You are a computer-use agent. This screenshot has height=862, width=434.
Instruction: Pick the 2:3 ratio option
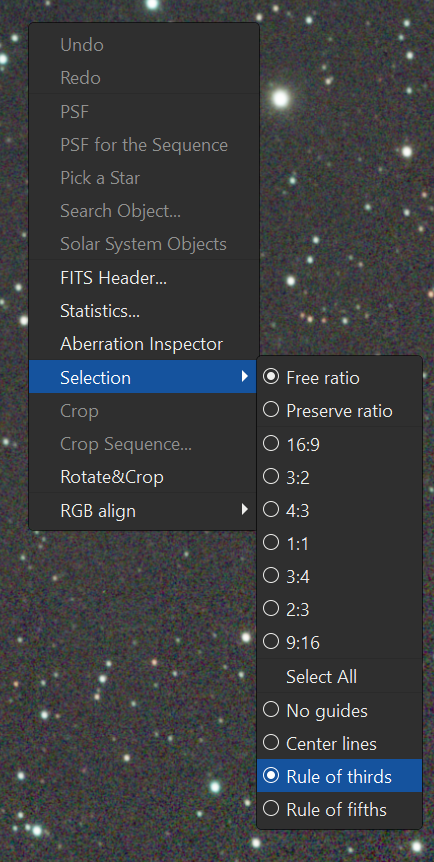pos(339,609)
